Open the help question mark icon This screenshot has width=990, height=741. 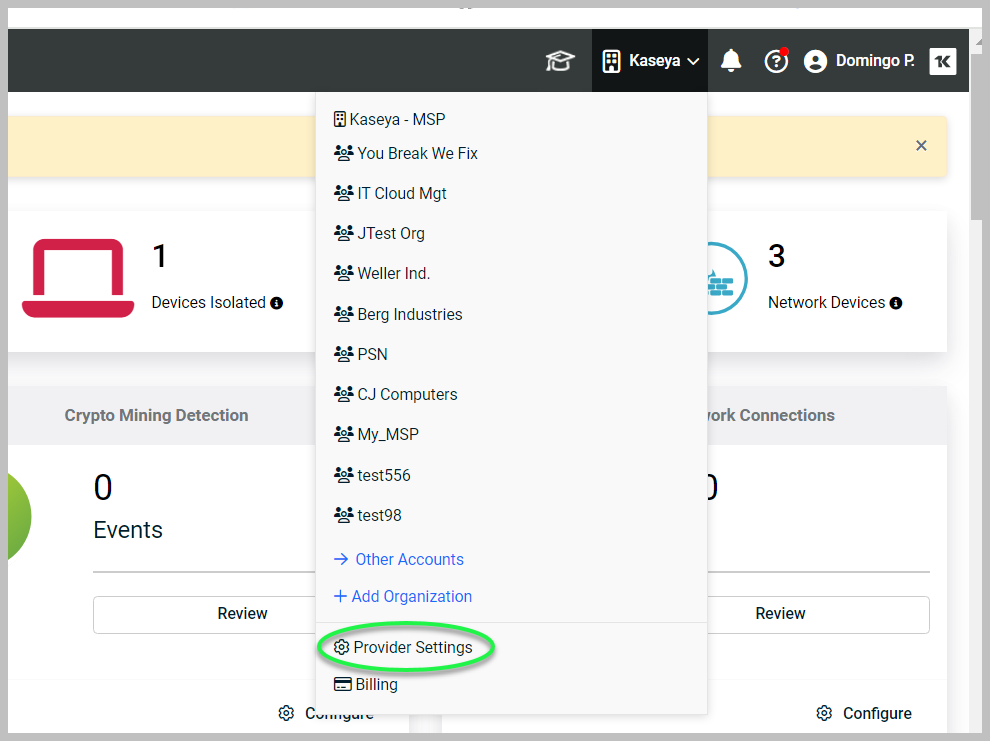[776, 61]
